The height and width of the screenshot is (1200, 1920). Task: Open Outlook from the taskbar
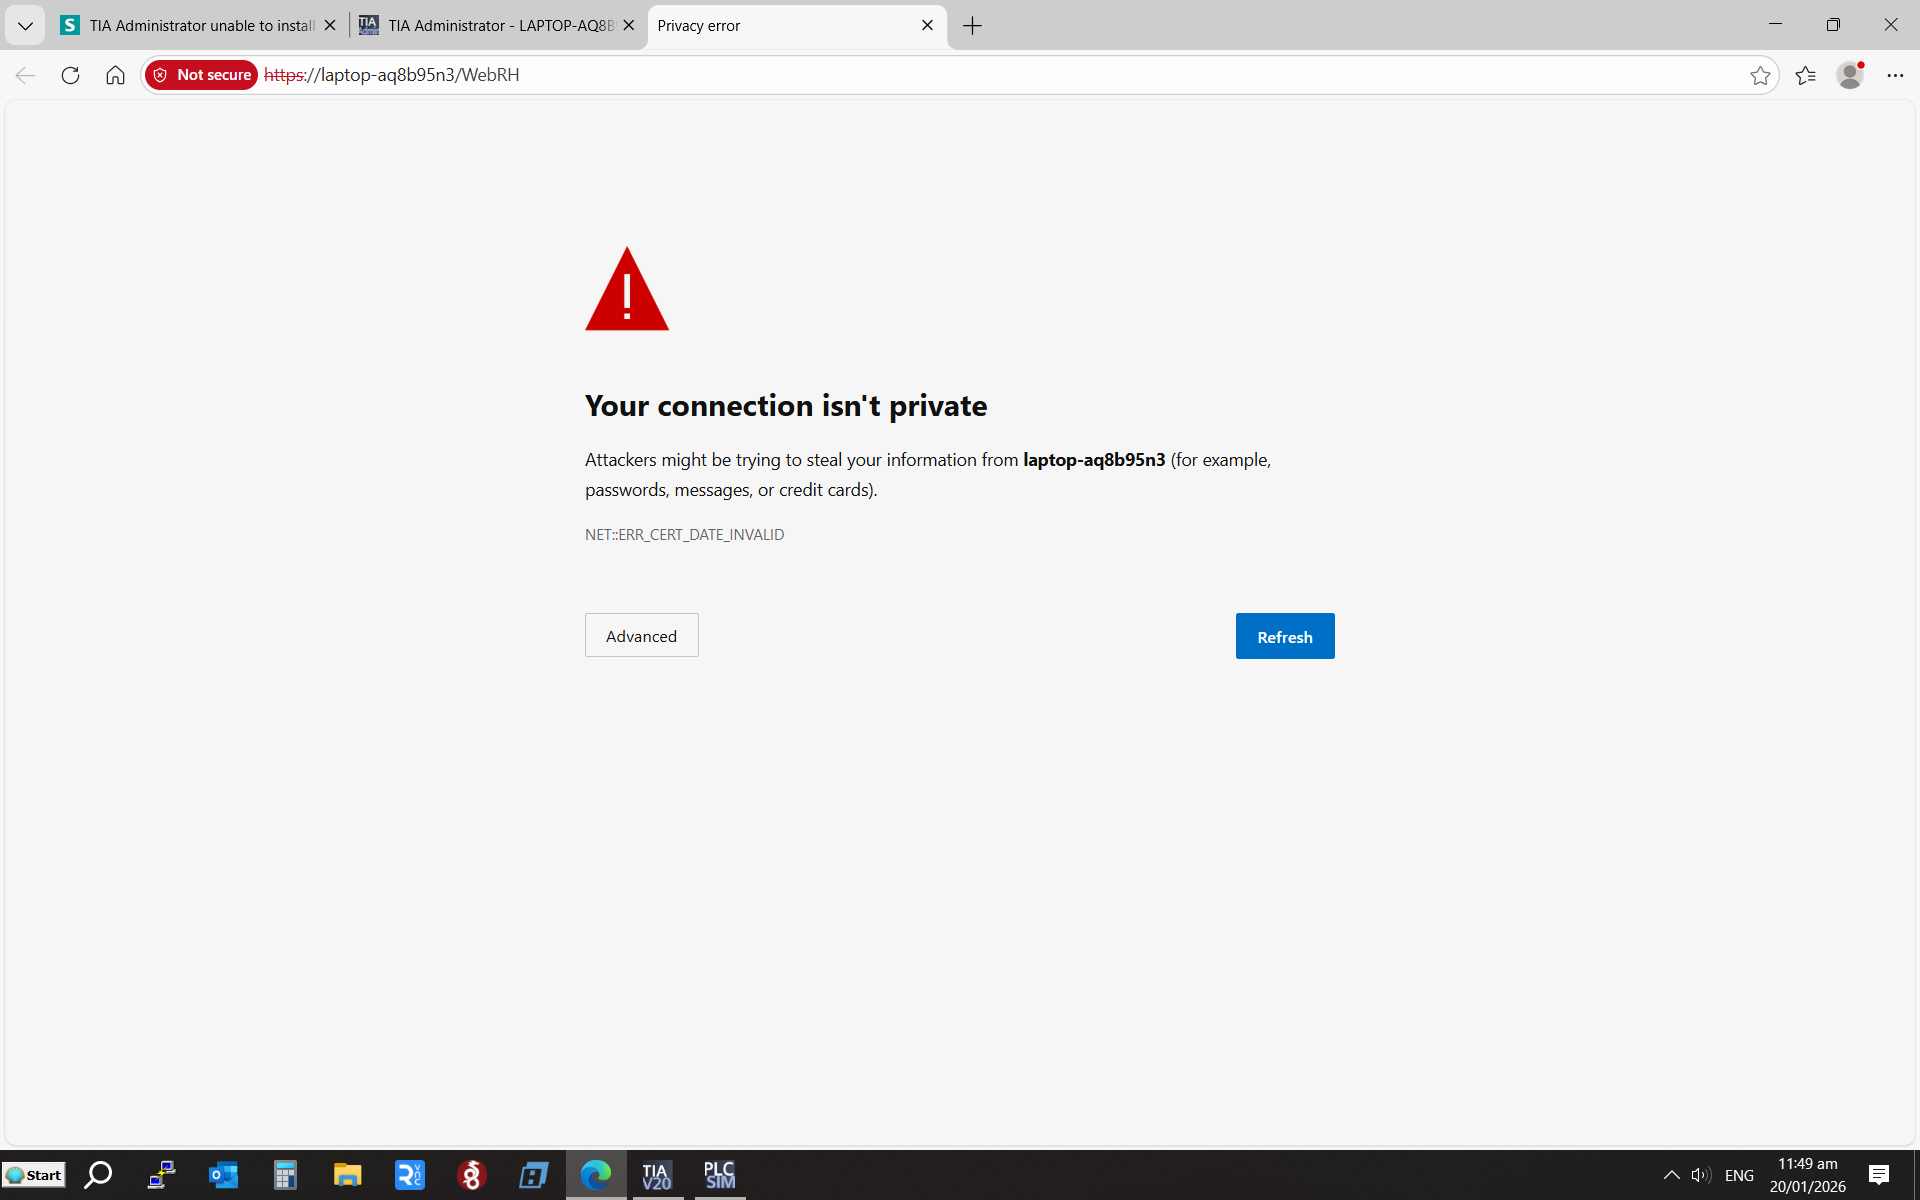click(223, 1175)
